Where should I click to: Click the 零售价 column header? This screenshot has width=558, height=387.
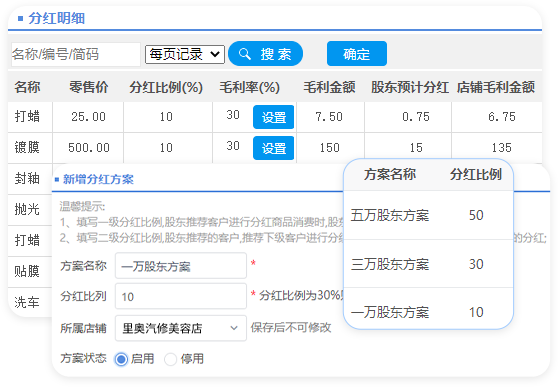[89, 87]
